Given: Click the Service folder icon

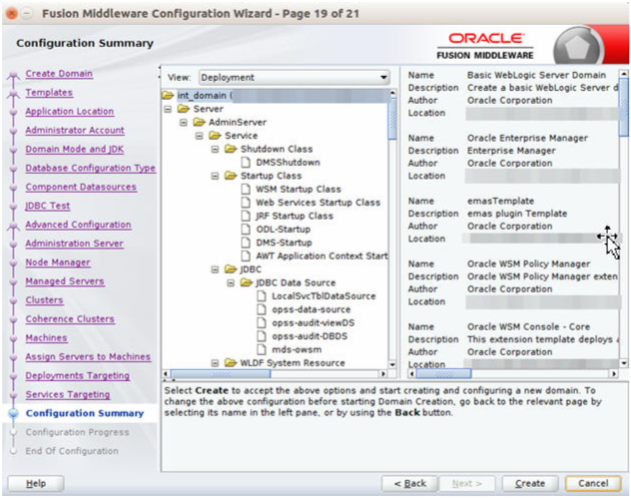Looking at the screenshot, I should pos(215,136).
